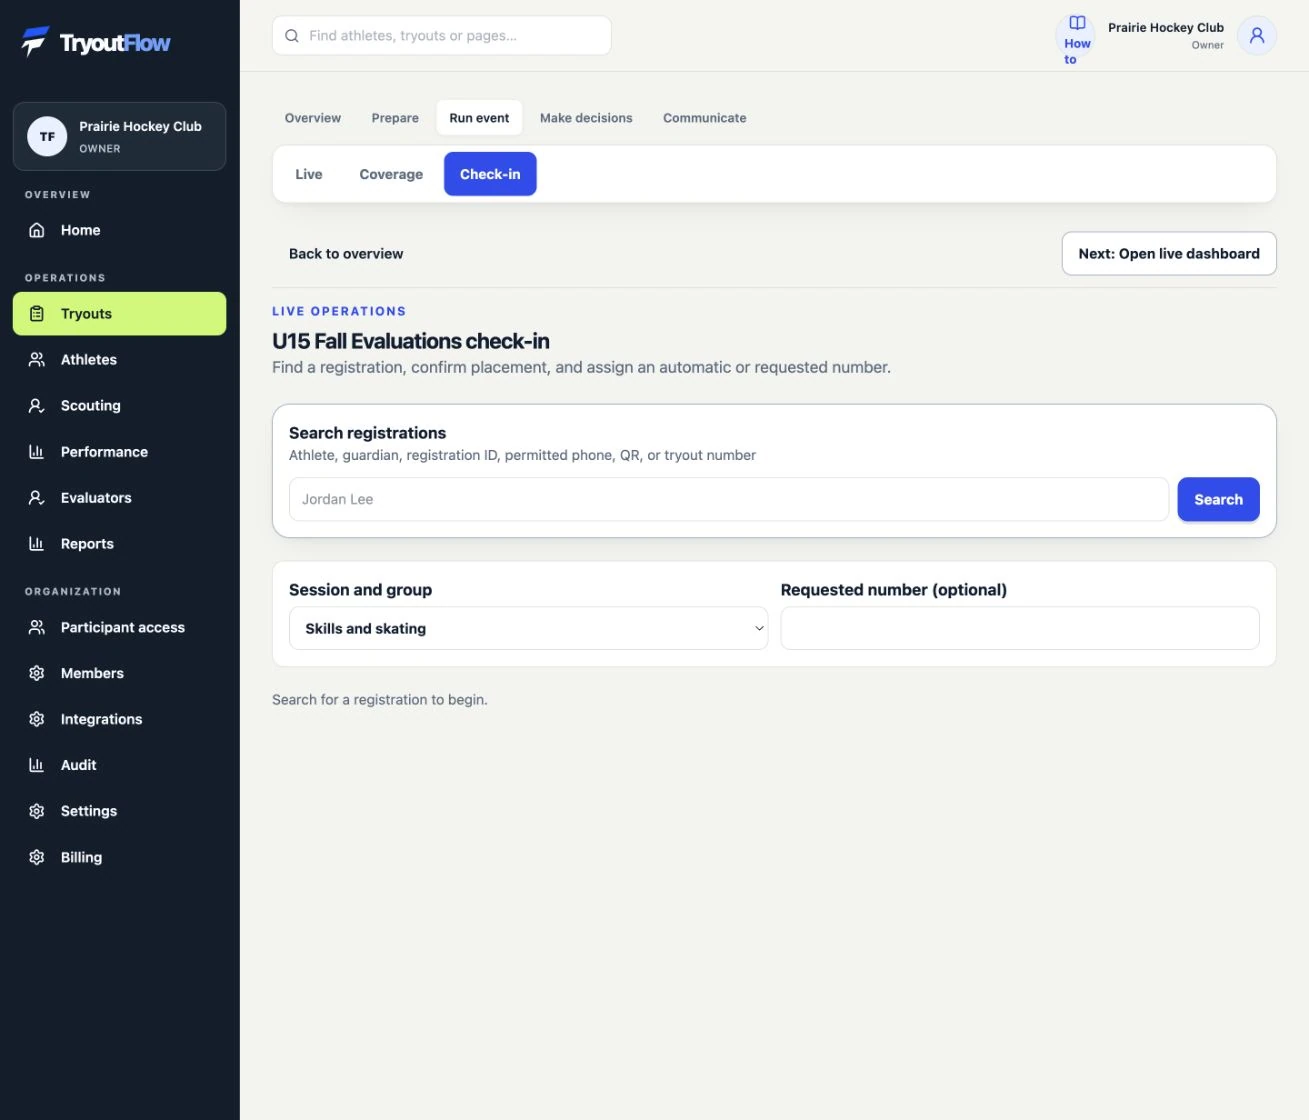Click Next: Open live dashboard button
The height and width of the screenshot is (1120, 1309).
pyautogui.click(x=1169, y=254)
